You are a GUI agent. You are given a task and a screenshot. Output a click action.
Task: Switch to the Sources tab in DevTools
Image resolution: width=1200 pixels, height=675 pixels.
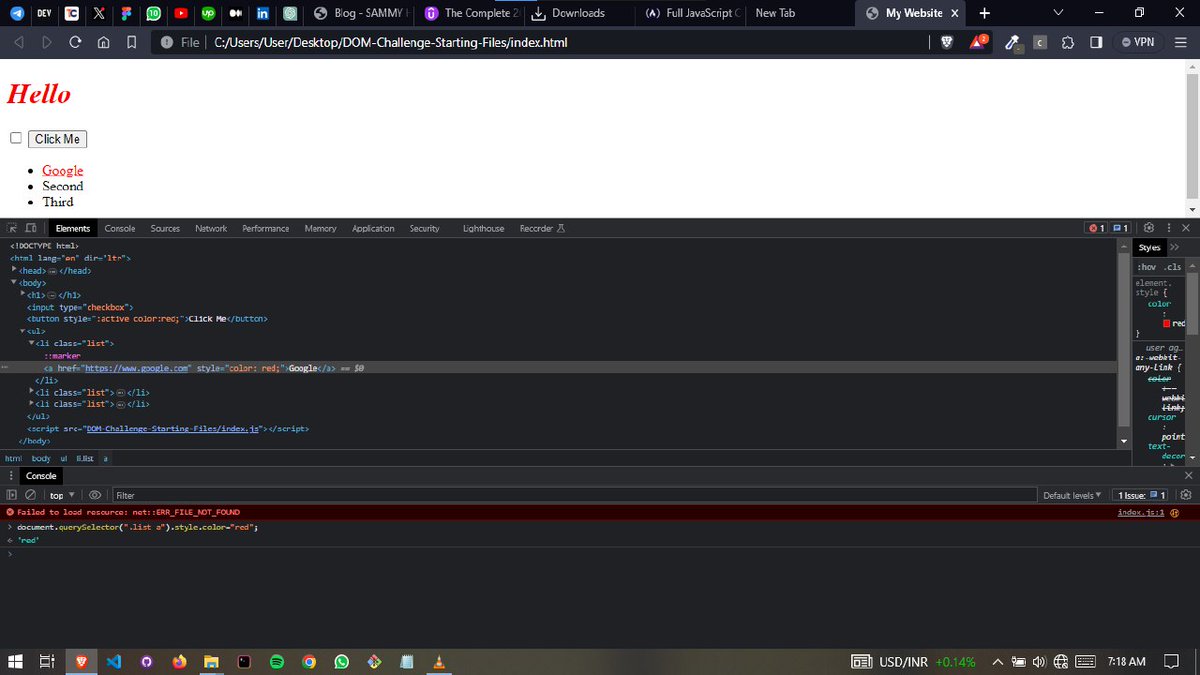(x=165, y=229)
